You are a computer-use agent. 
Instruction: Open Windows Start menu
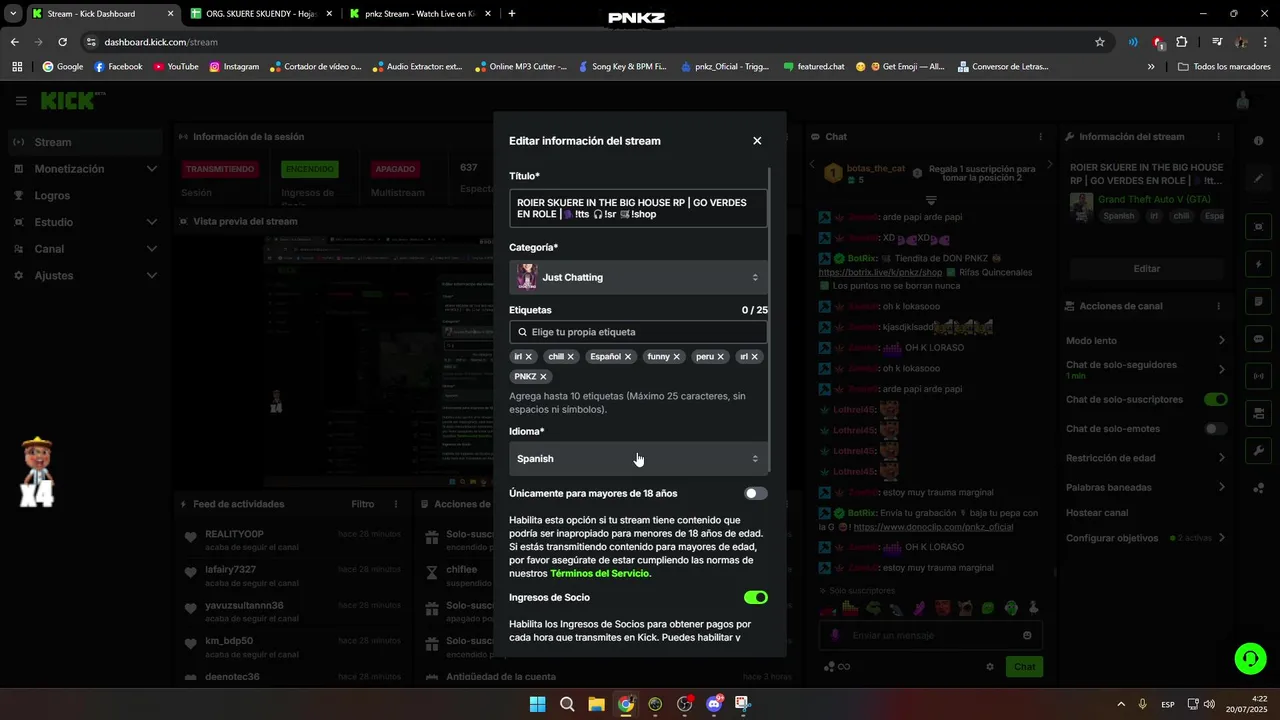[x=537, y=704]
